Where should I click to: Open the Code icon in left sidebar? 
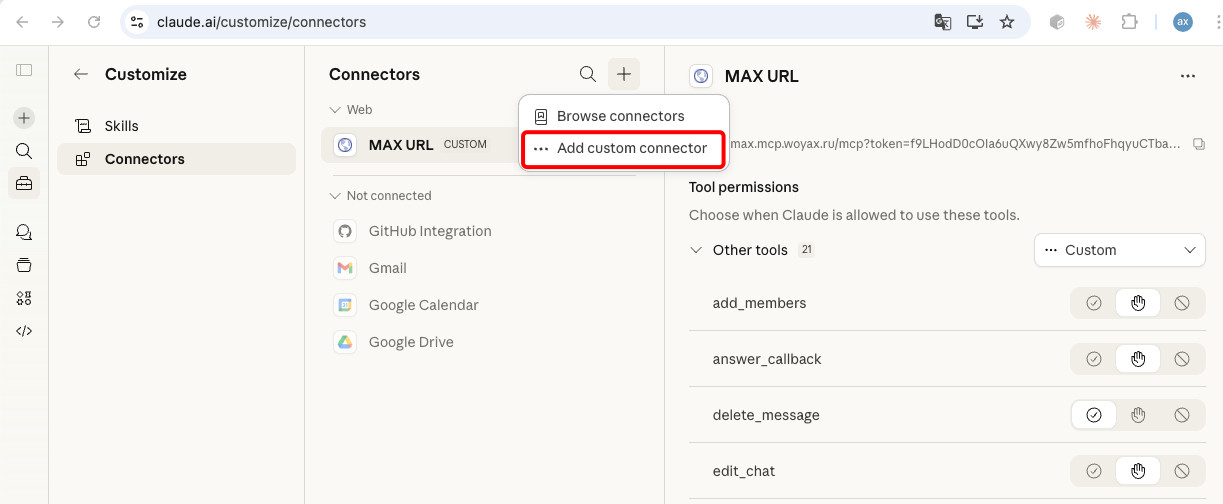click(x=24, y=331)
